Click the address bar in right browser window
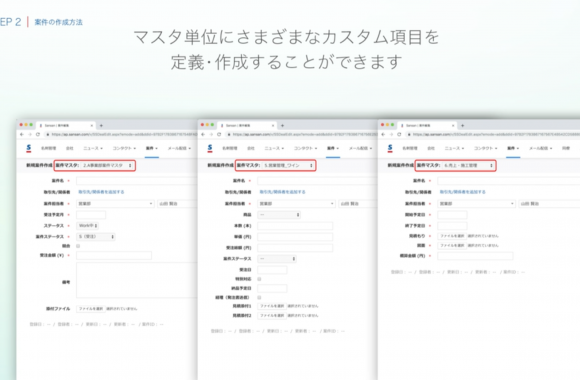 click(x=494, y=134)
